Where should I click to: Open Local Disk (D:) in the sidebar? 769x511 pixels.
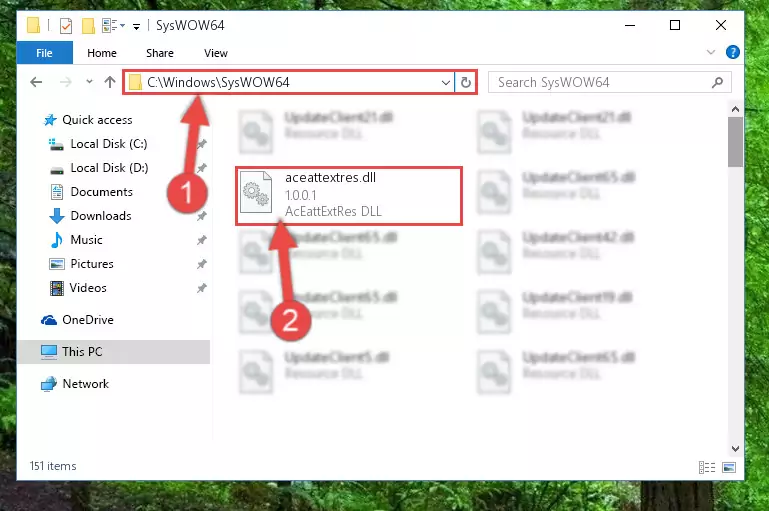(99, 168)
